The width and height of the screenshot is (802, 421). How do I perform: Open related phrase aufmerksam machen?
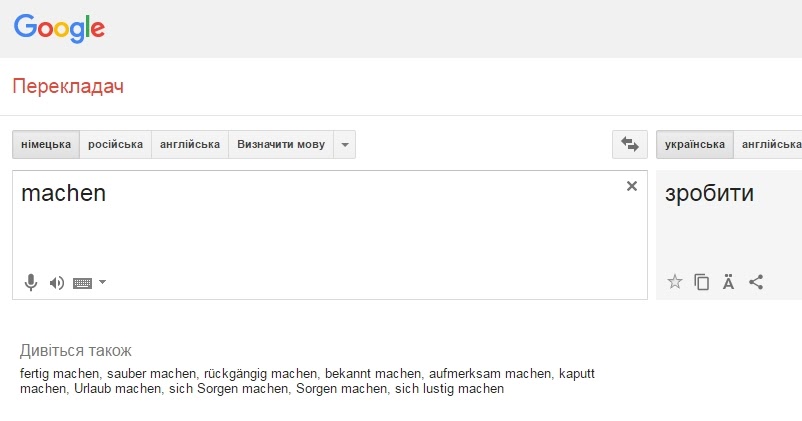click(490, 373)
